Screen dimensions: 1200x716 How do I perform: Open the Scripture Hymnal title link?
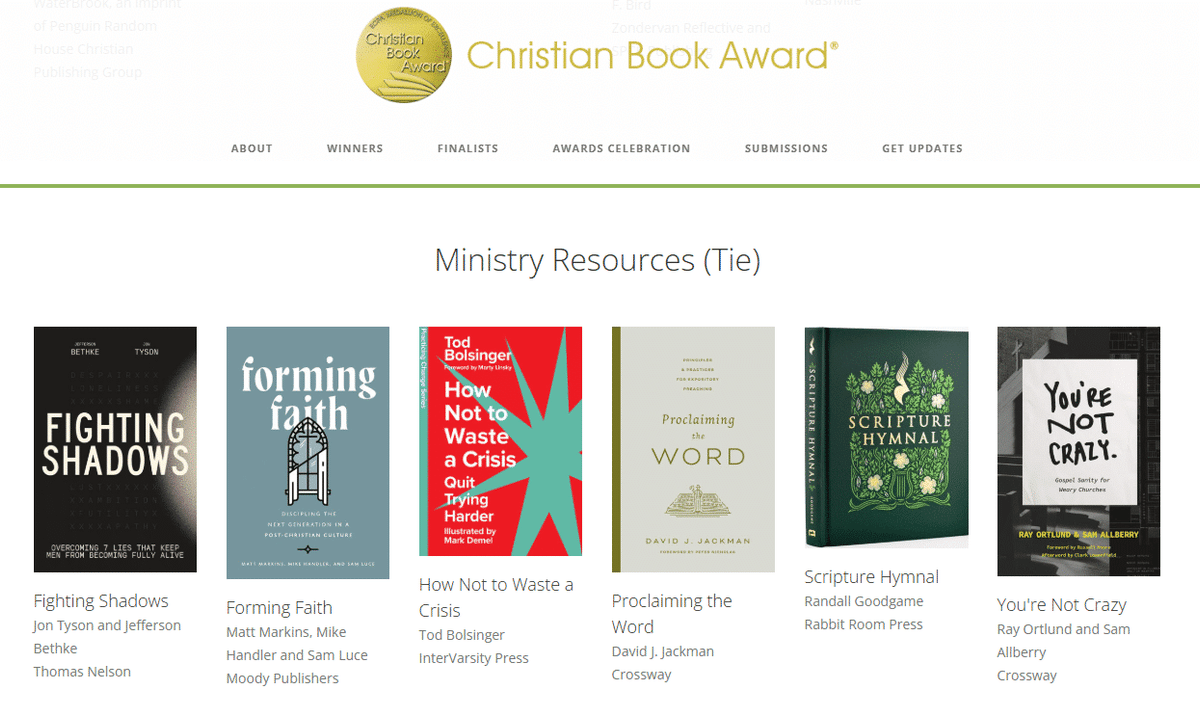[x=872, y=577]
